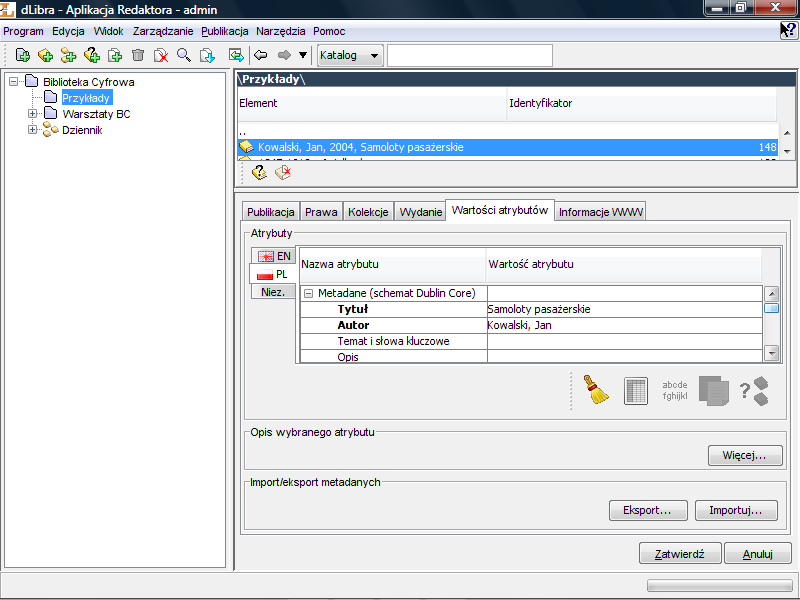
Task: Click the Anuluj button
Action: [x=758, y=554]
